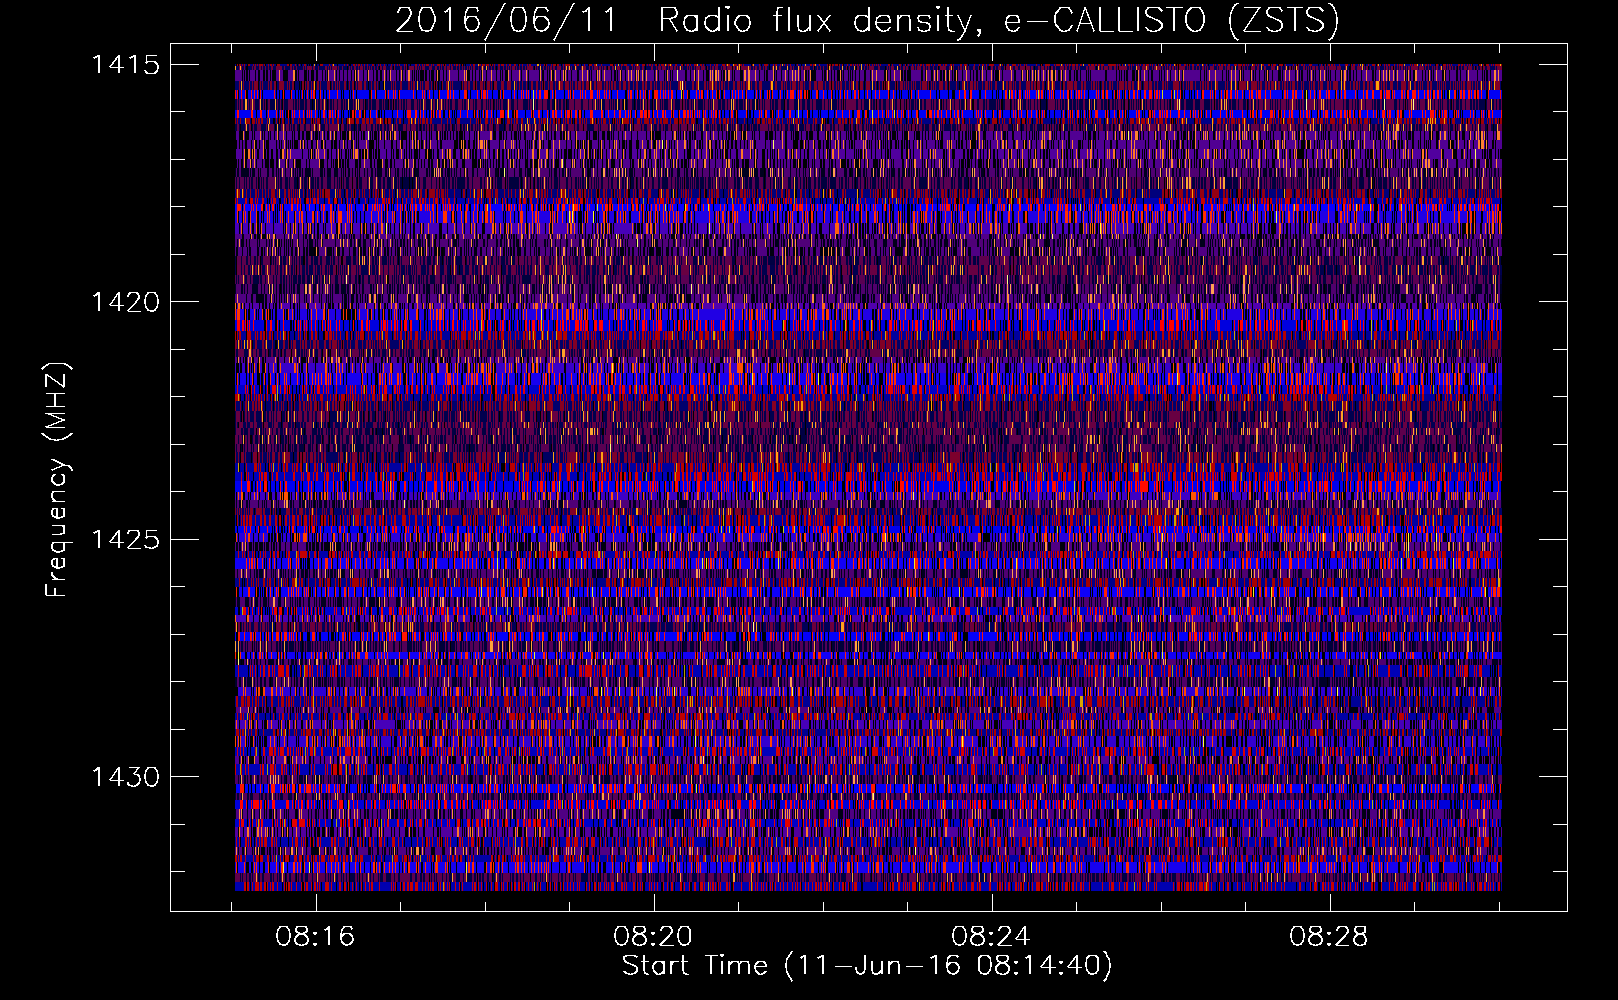The image size is (1618, 1000).
Task: Click the 'Frequency (MHZ)' axis label
Action: click(x=58, y=479)
